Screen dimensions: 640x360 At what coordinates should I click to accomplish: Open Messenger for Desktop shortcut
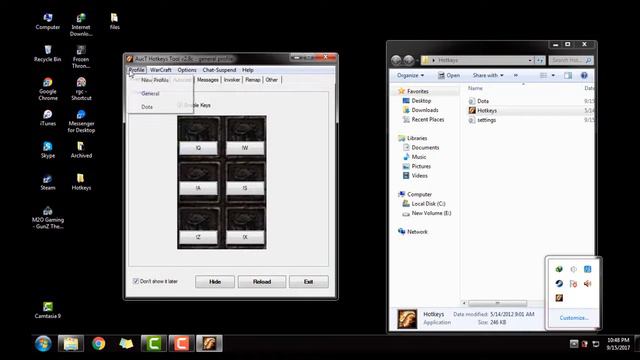tap(81, 121)
